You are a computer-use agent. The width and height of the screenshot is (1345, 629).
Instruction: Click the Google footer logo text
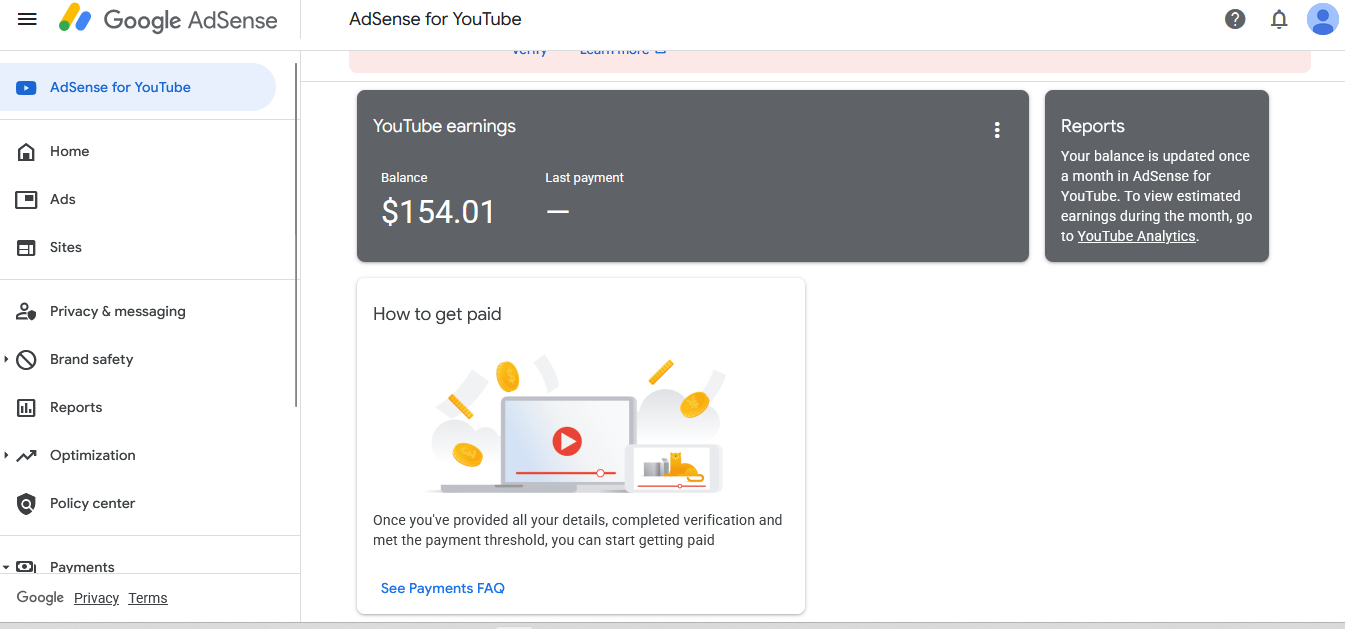40,597
